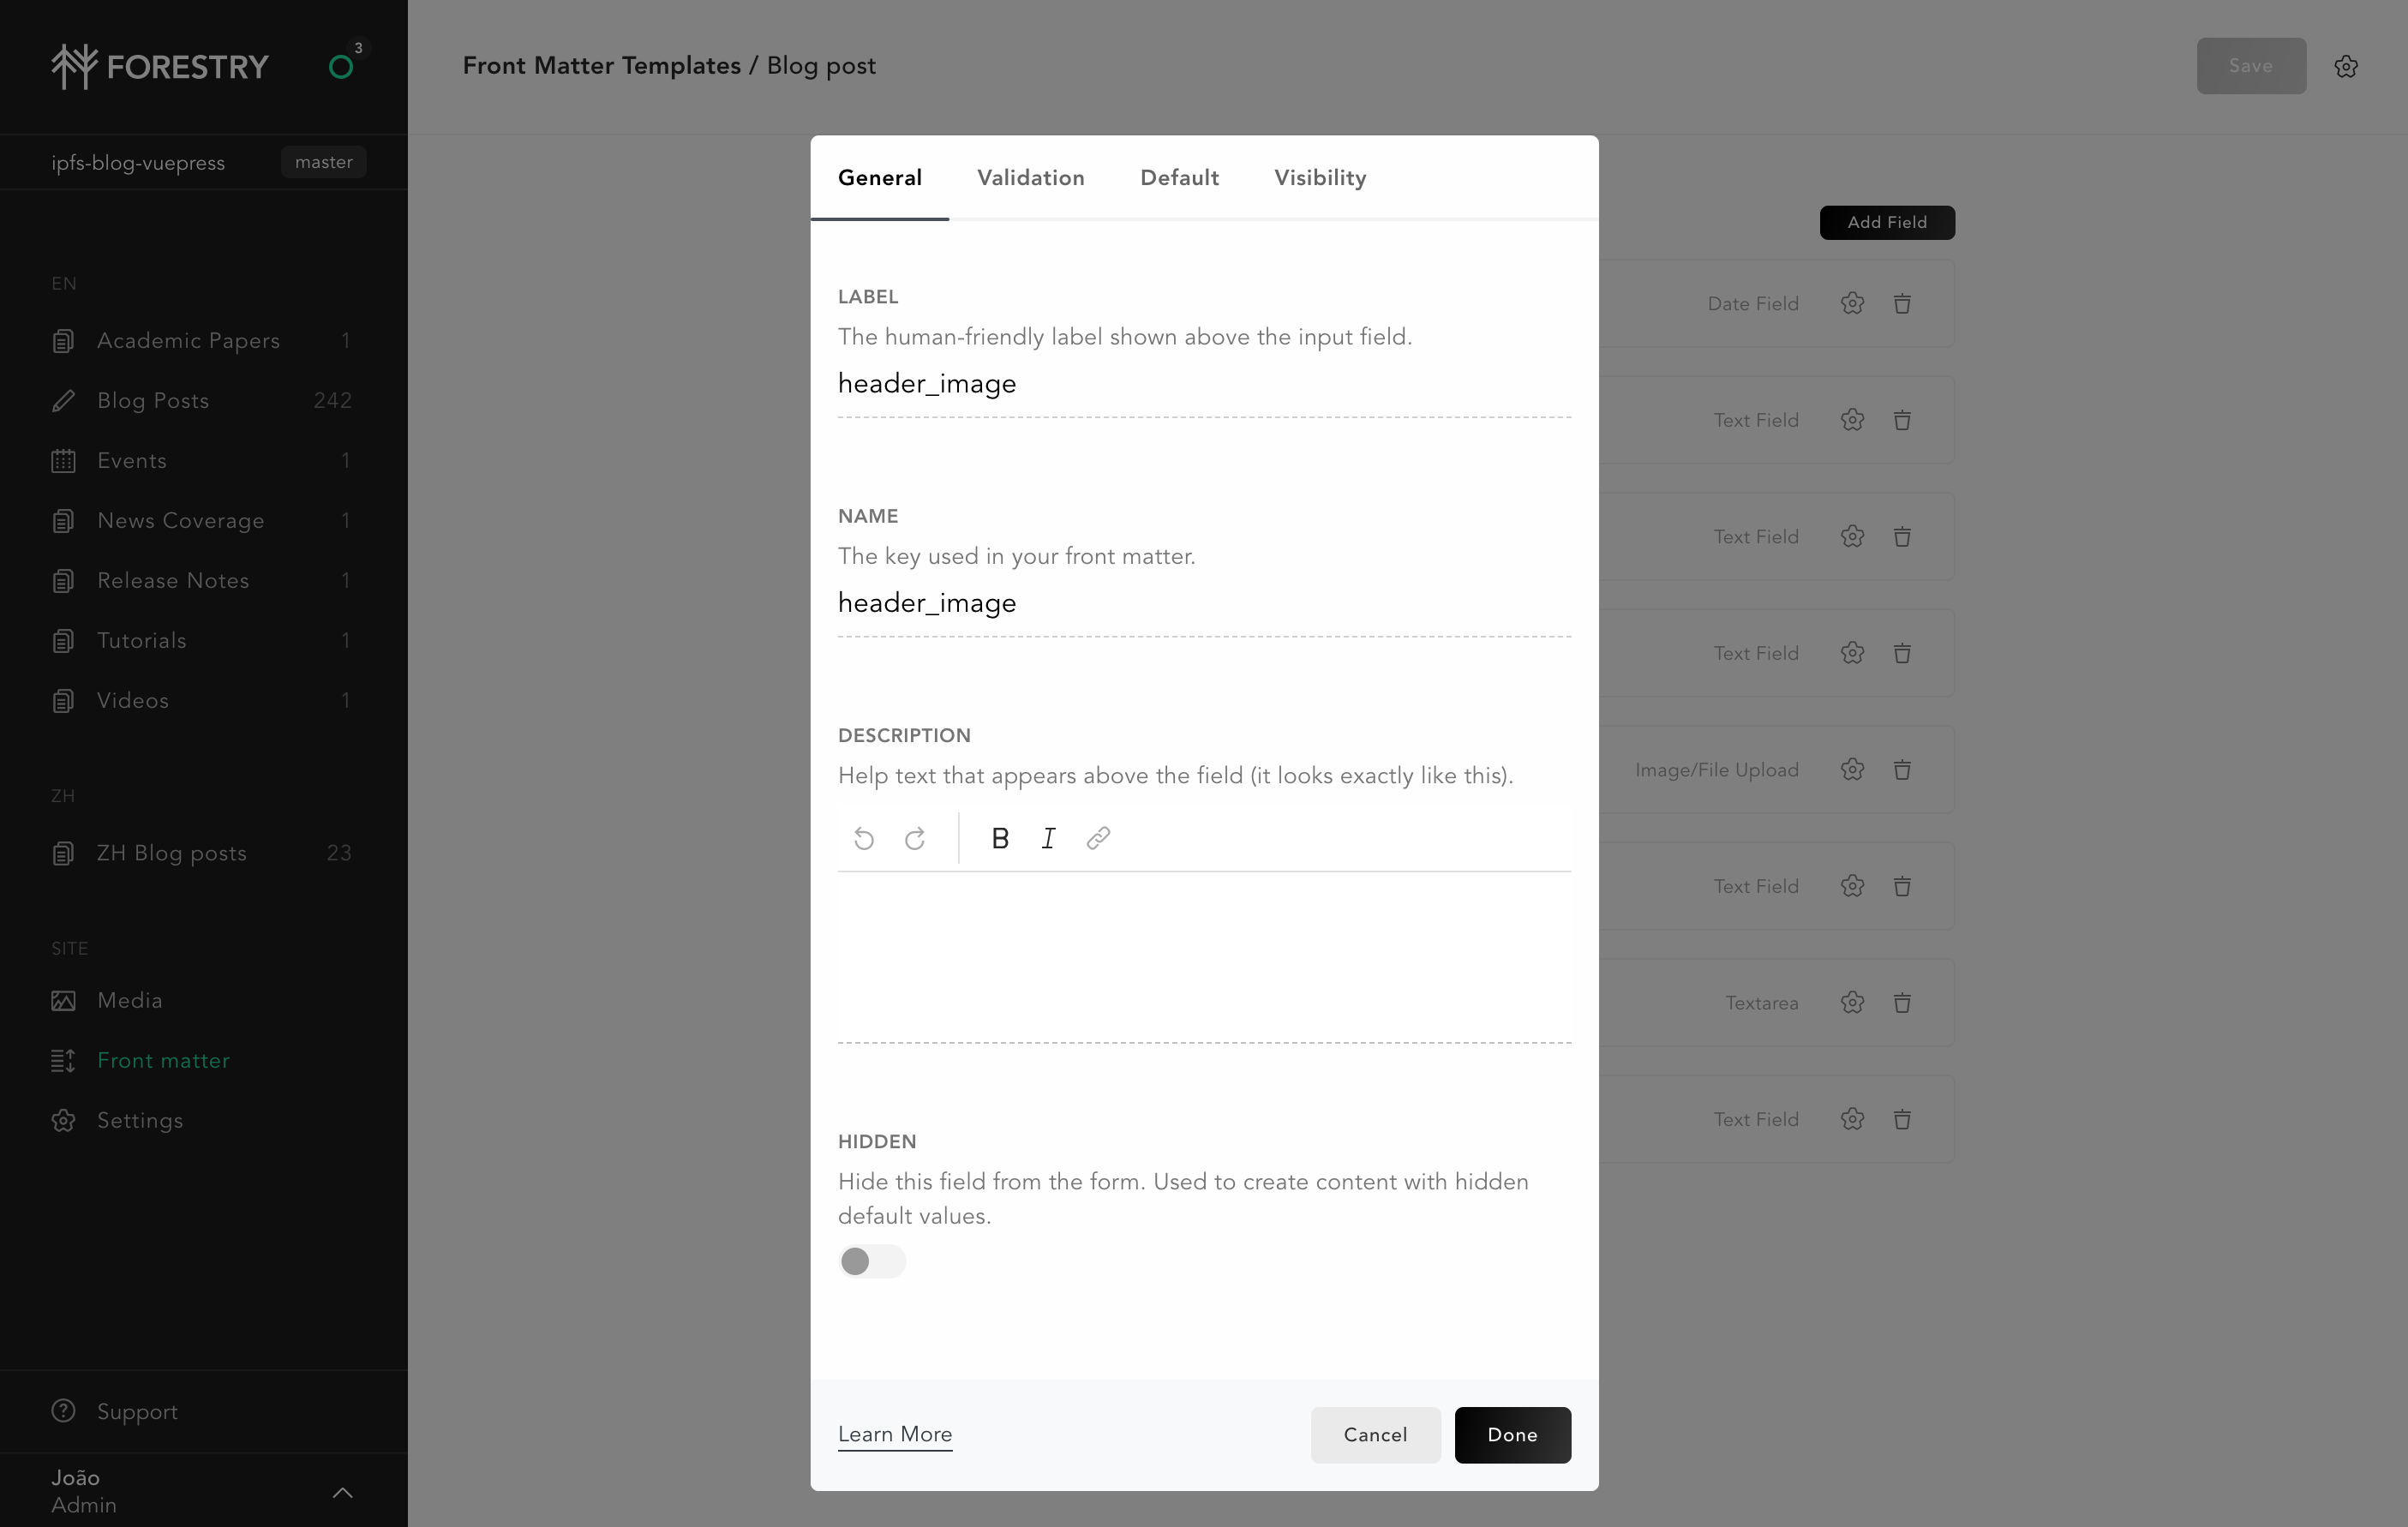2408x1527 pixels.
Task: Open settings gear for Image/File Upload row
Action: (1851, 770)
